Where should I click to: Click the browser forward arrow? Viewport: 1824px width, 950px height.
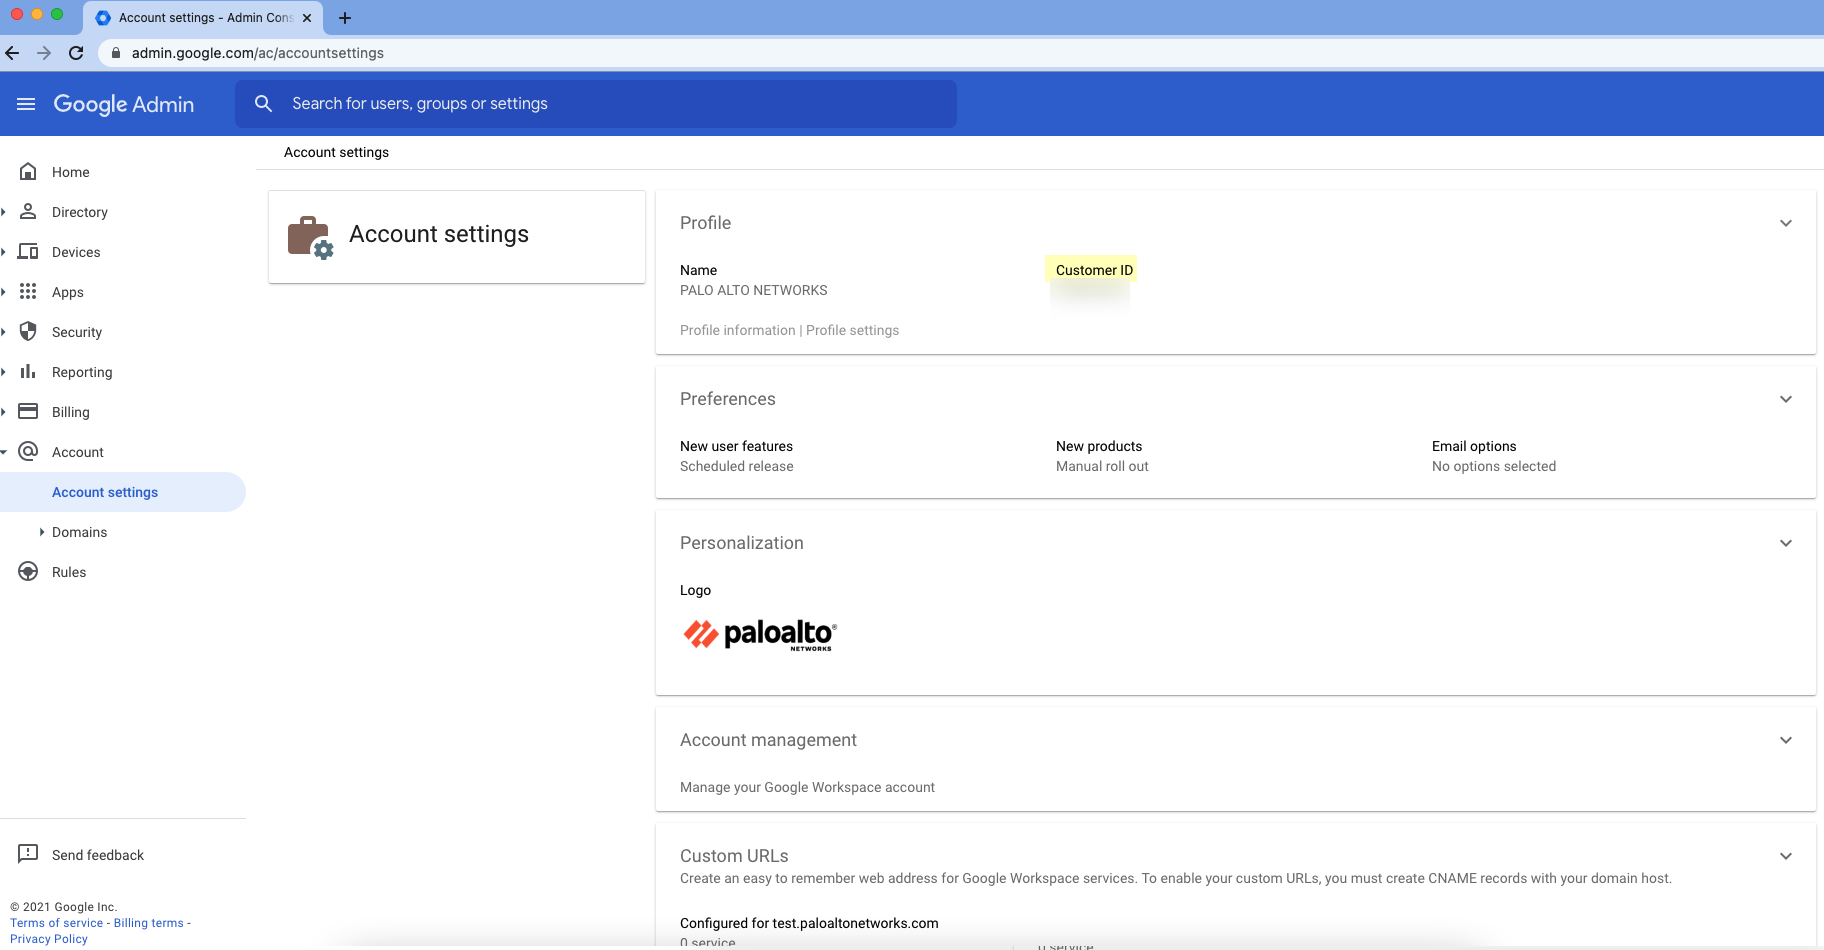pos(44,53)
